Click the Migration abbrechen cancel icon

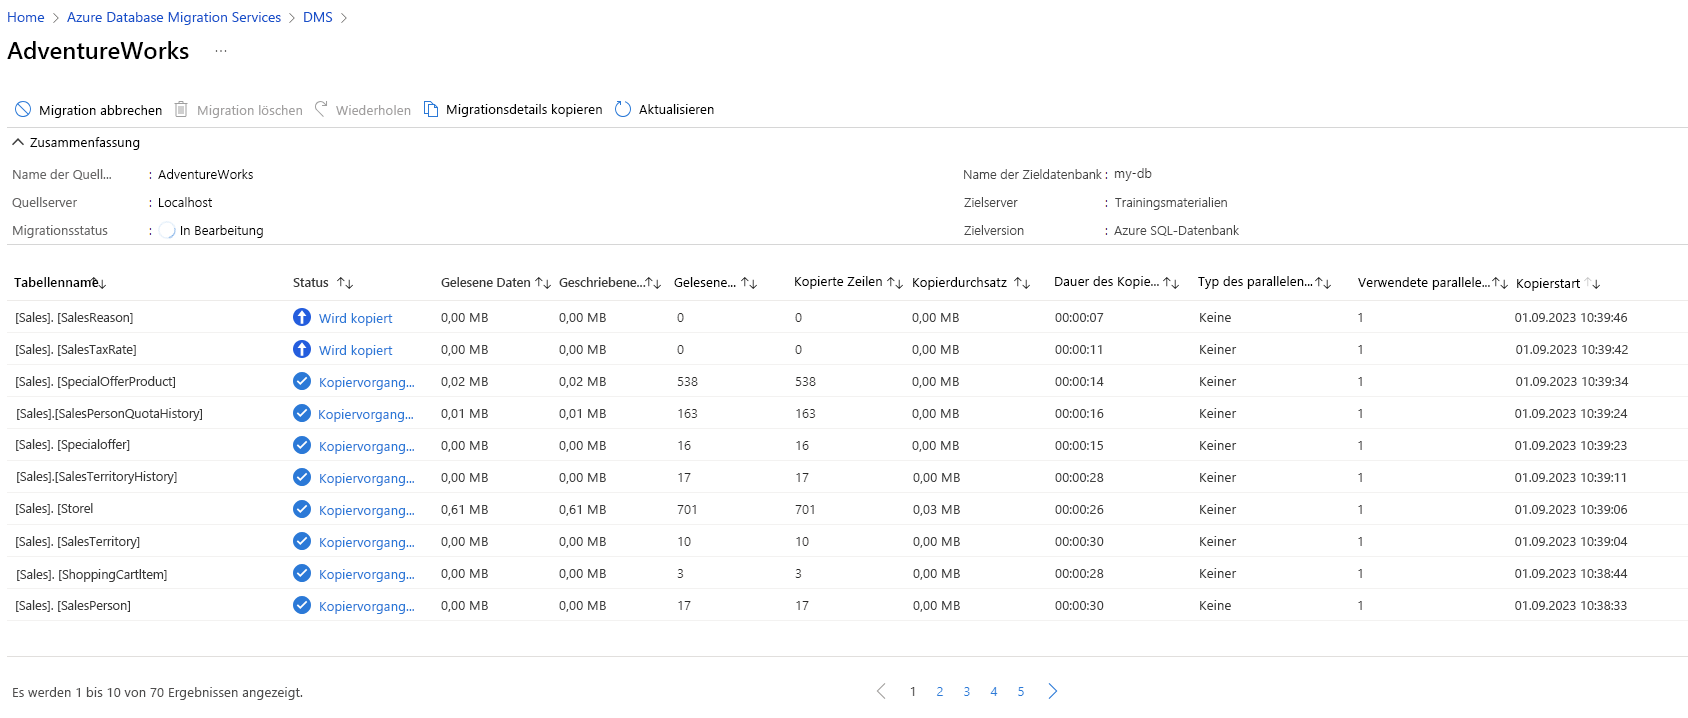point(23,109)
